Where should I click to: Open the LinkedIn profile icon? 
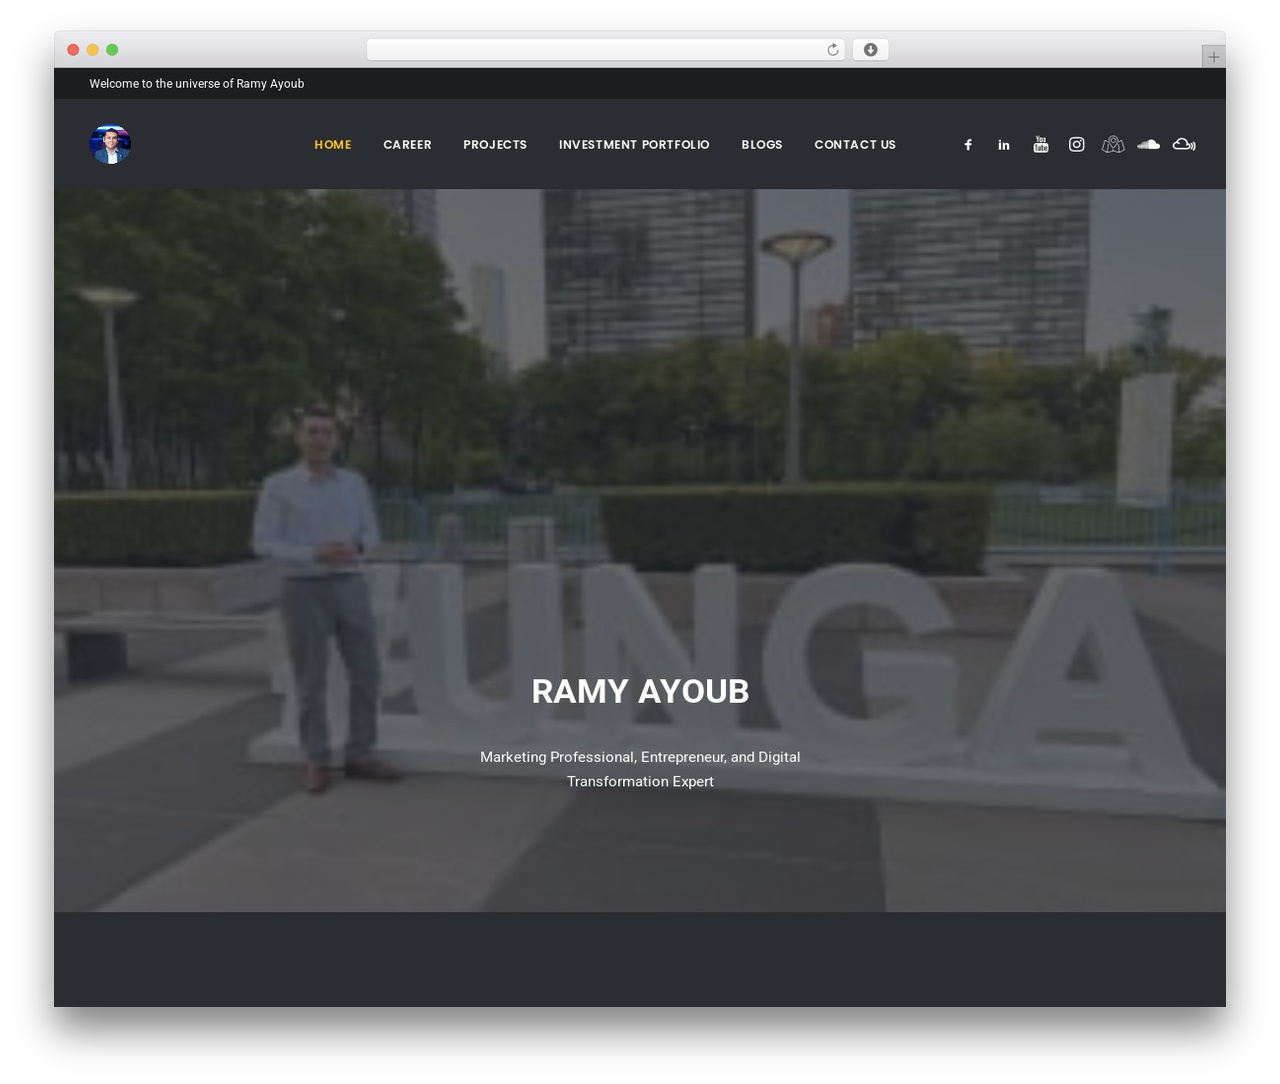coord(1004,145)
